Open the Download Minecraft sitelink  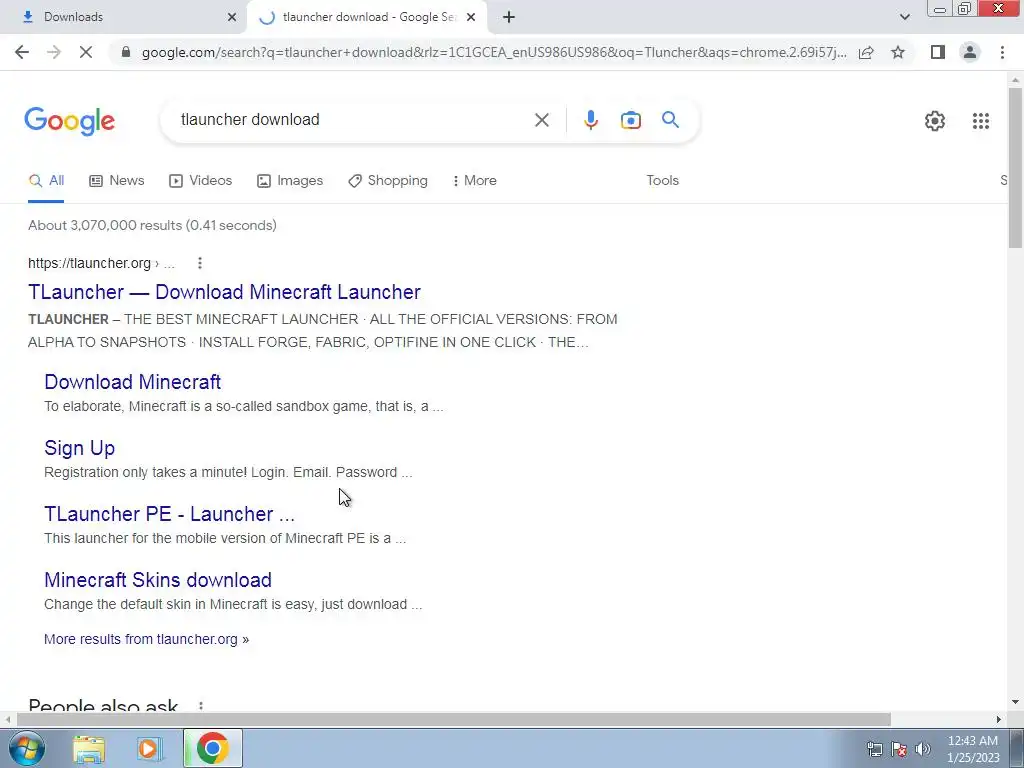[133, 382]
